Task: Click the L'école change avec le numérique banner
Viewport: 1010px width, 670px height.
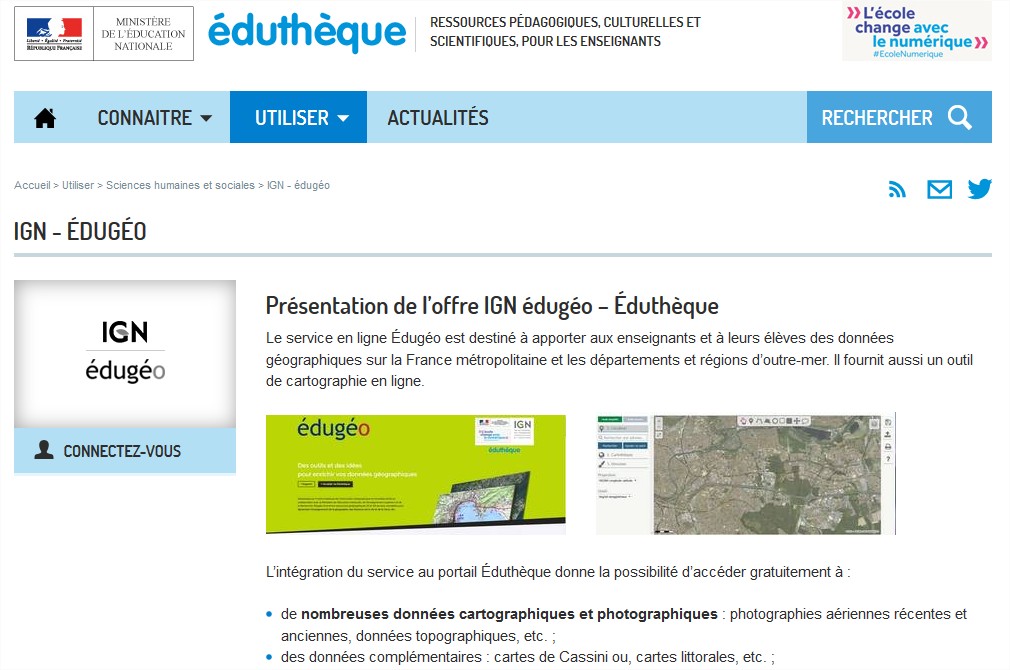Action: [x=916, y=32]
